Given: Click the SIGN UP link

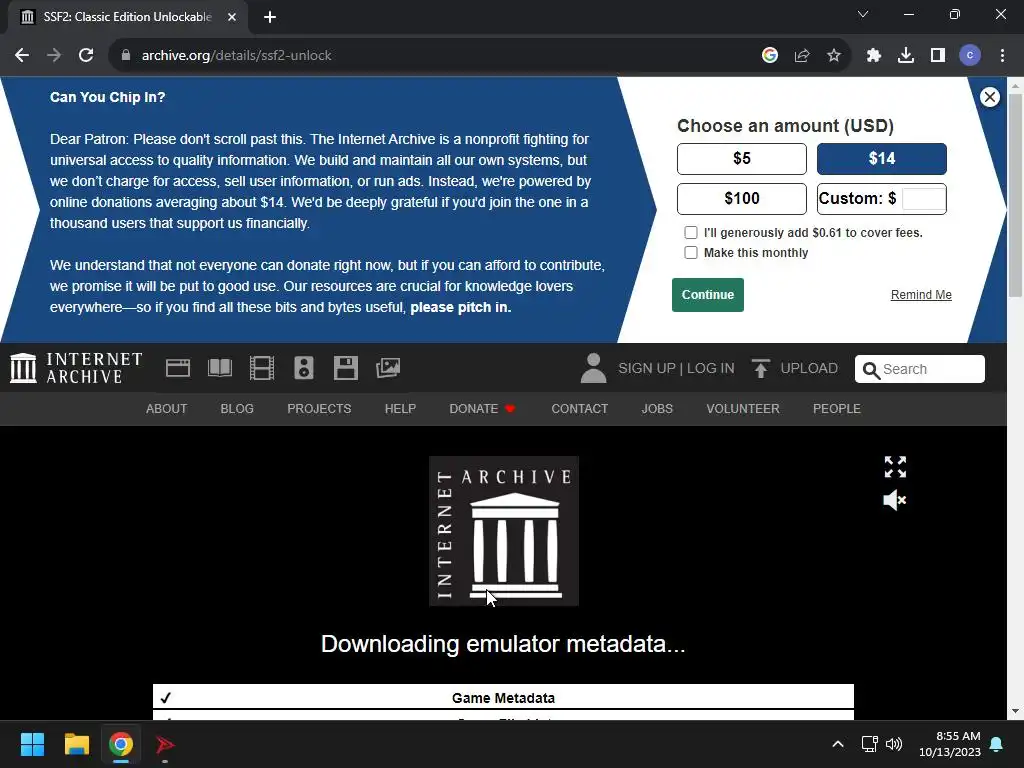Looking at the screenshot, I should [647, 368].
